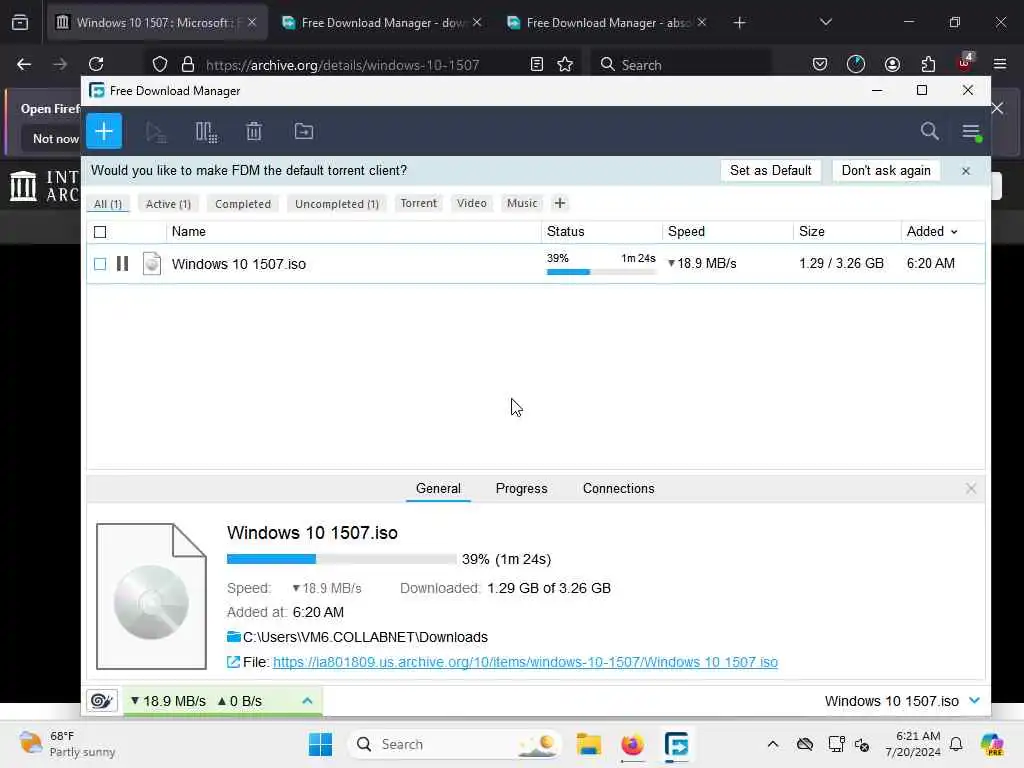
Task: Go back in Firefox navigation
Action: coord(24,64)
